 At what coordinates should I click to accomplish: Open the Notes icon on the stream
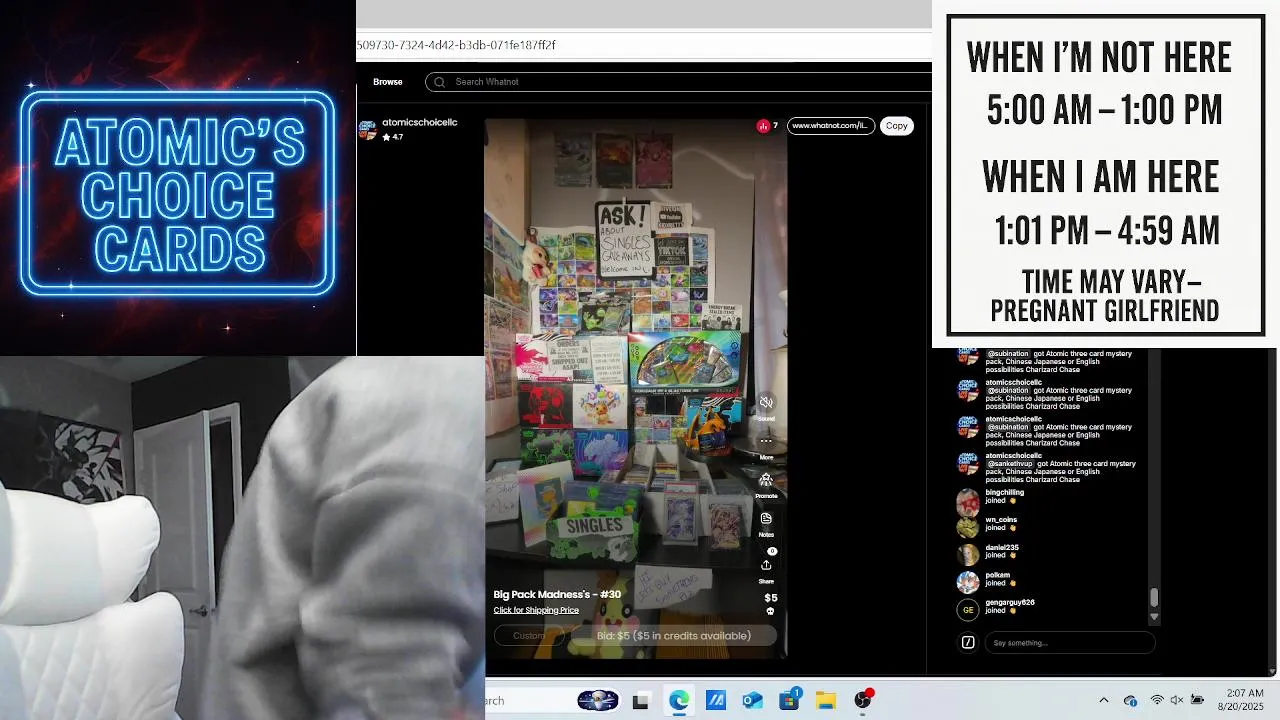[766, 518]
